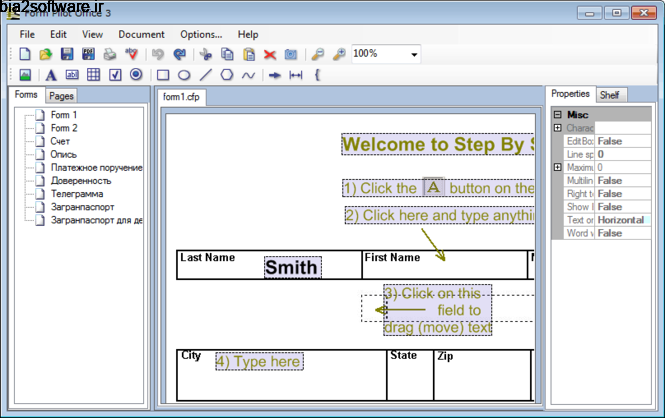Click the Smith text field
Screen dimensions: 665x418
click(x=291, y=267)
